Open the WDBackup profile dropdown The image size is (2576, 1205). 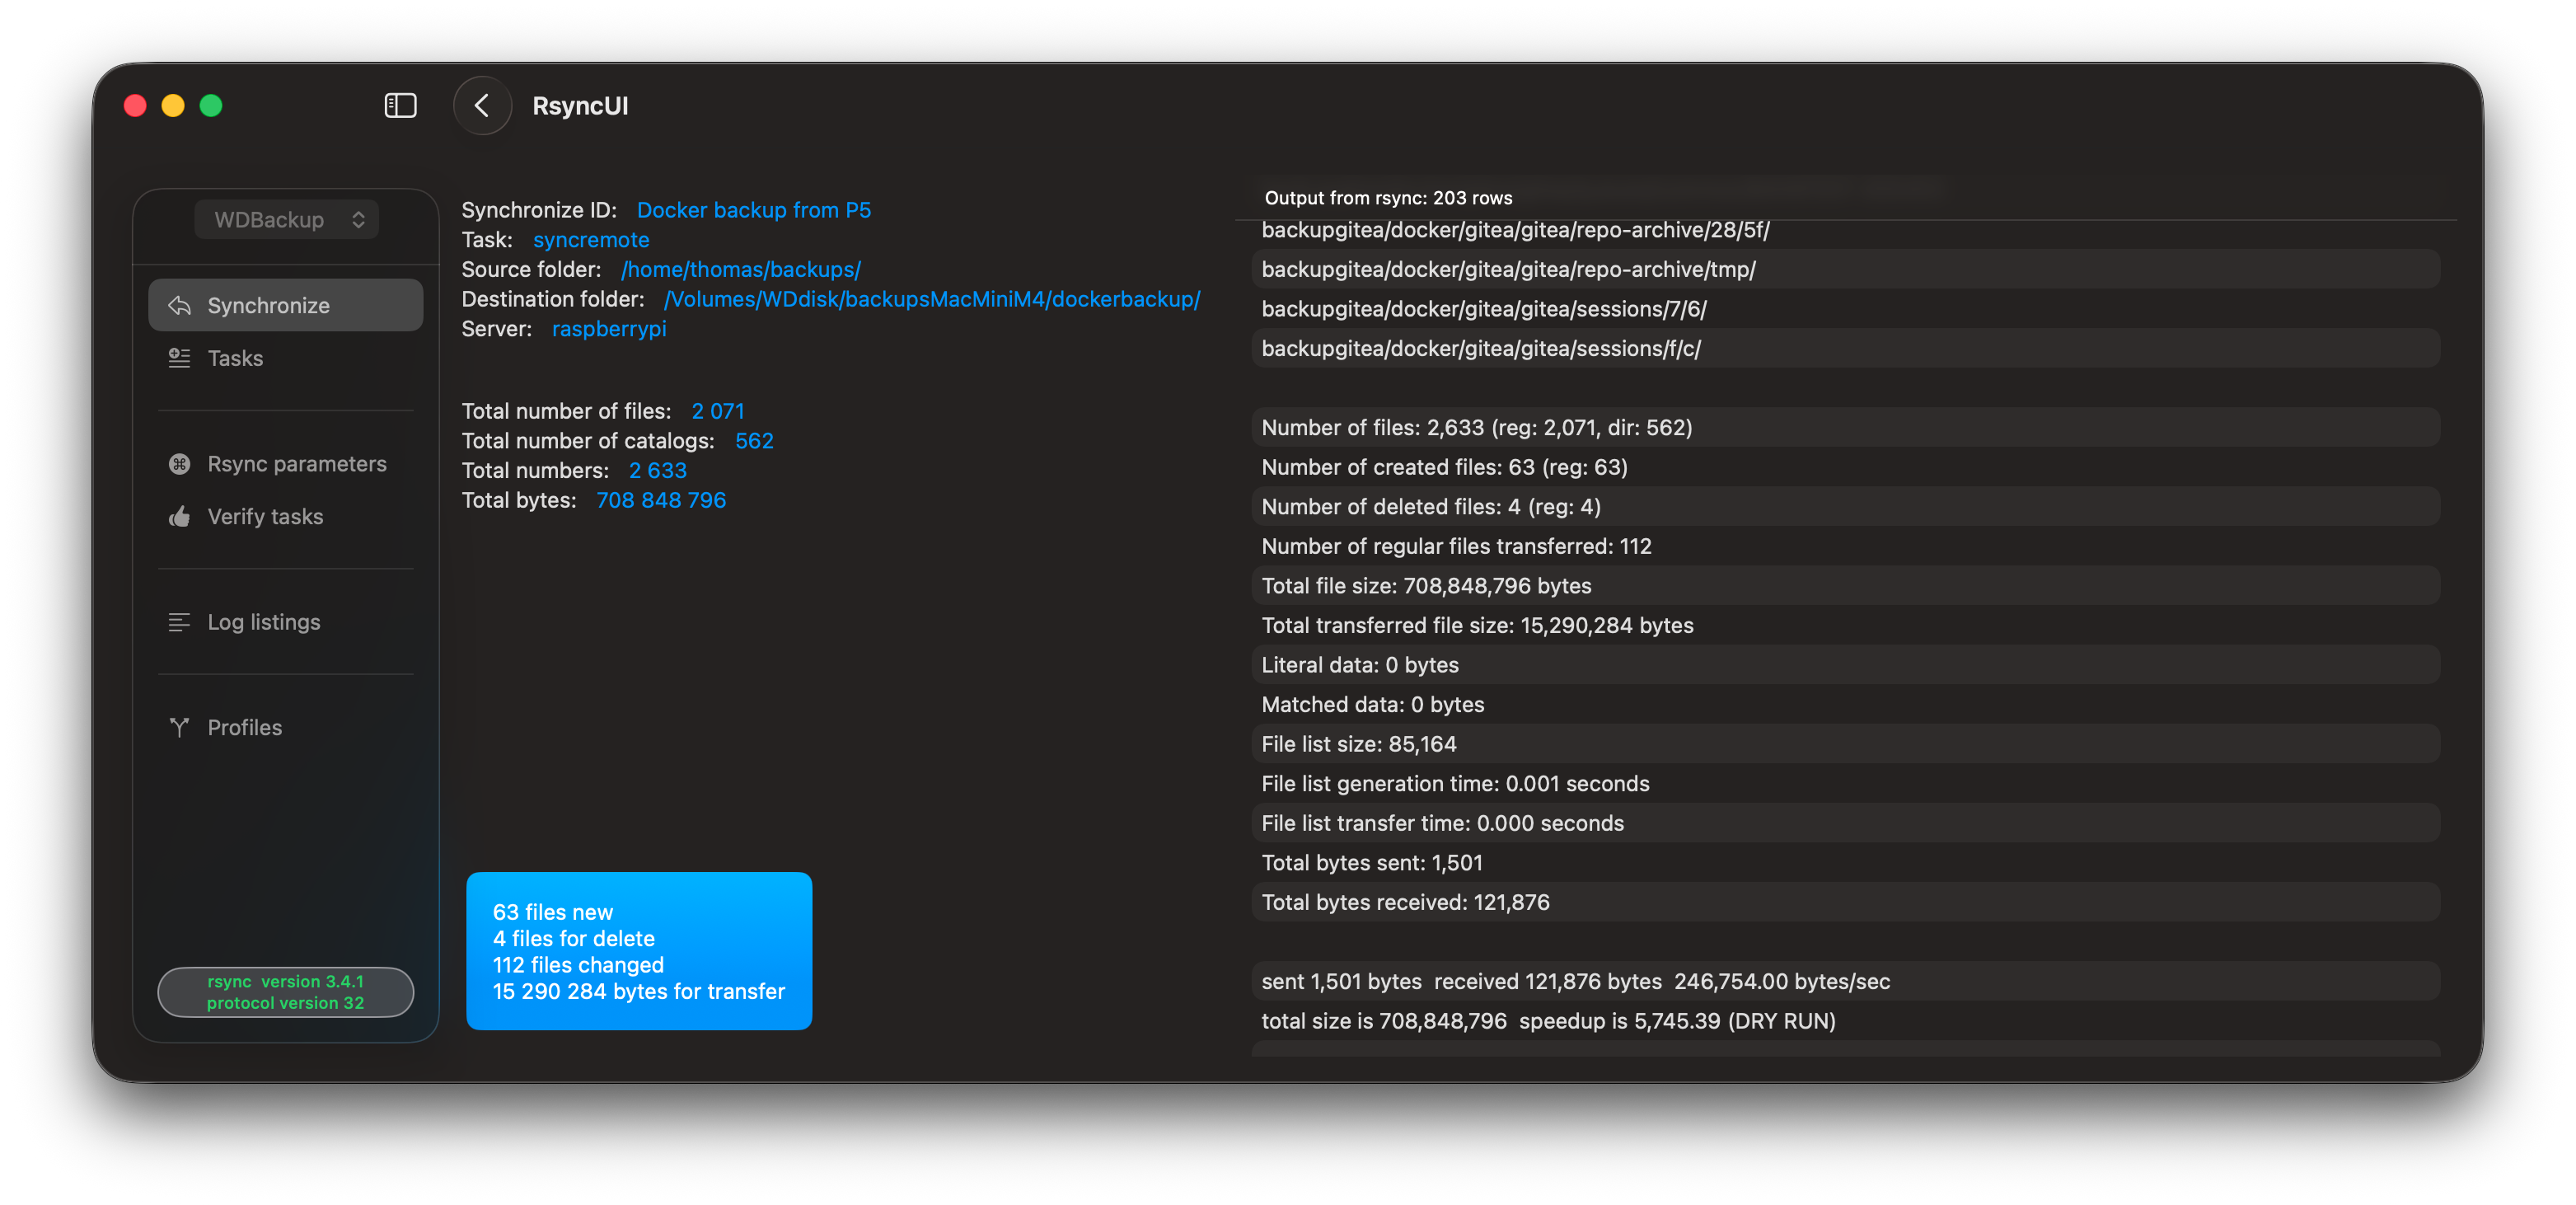click(287, 219)
